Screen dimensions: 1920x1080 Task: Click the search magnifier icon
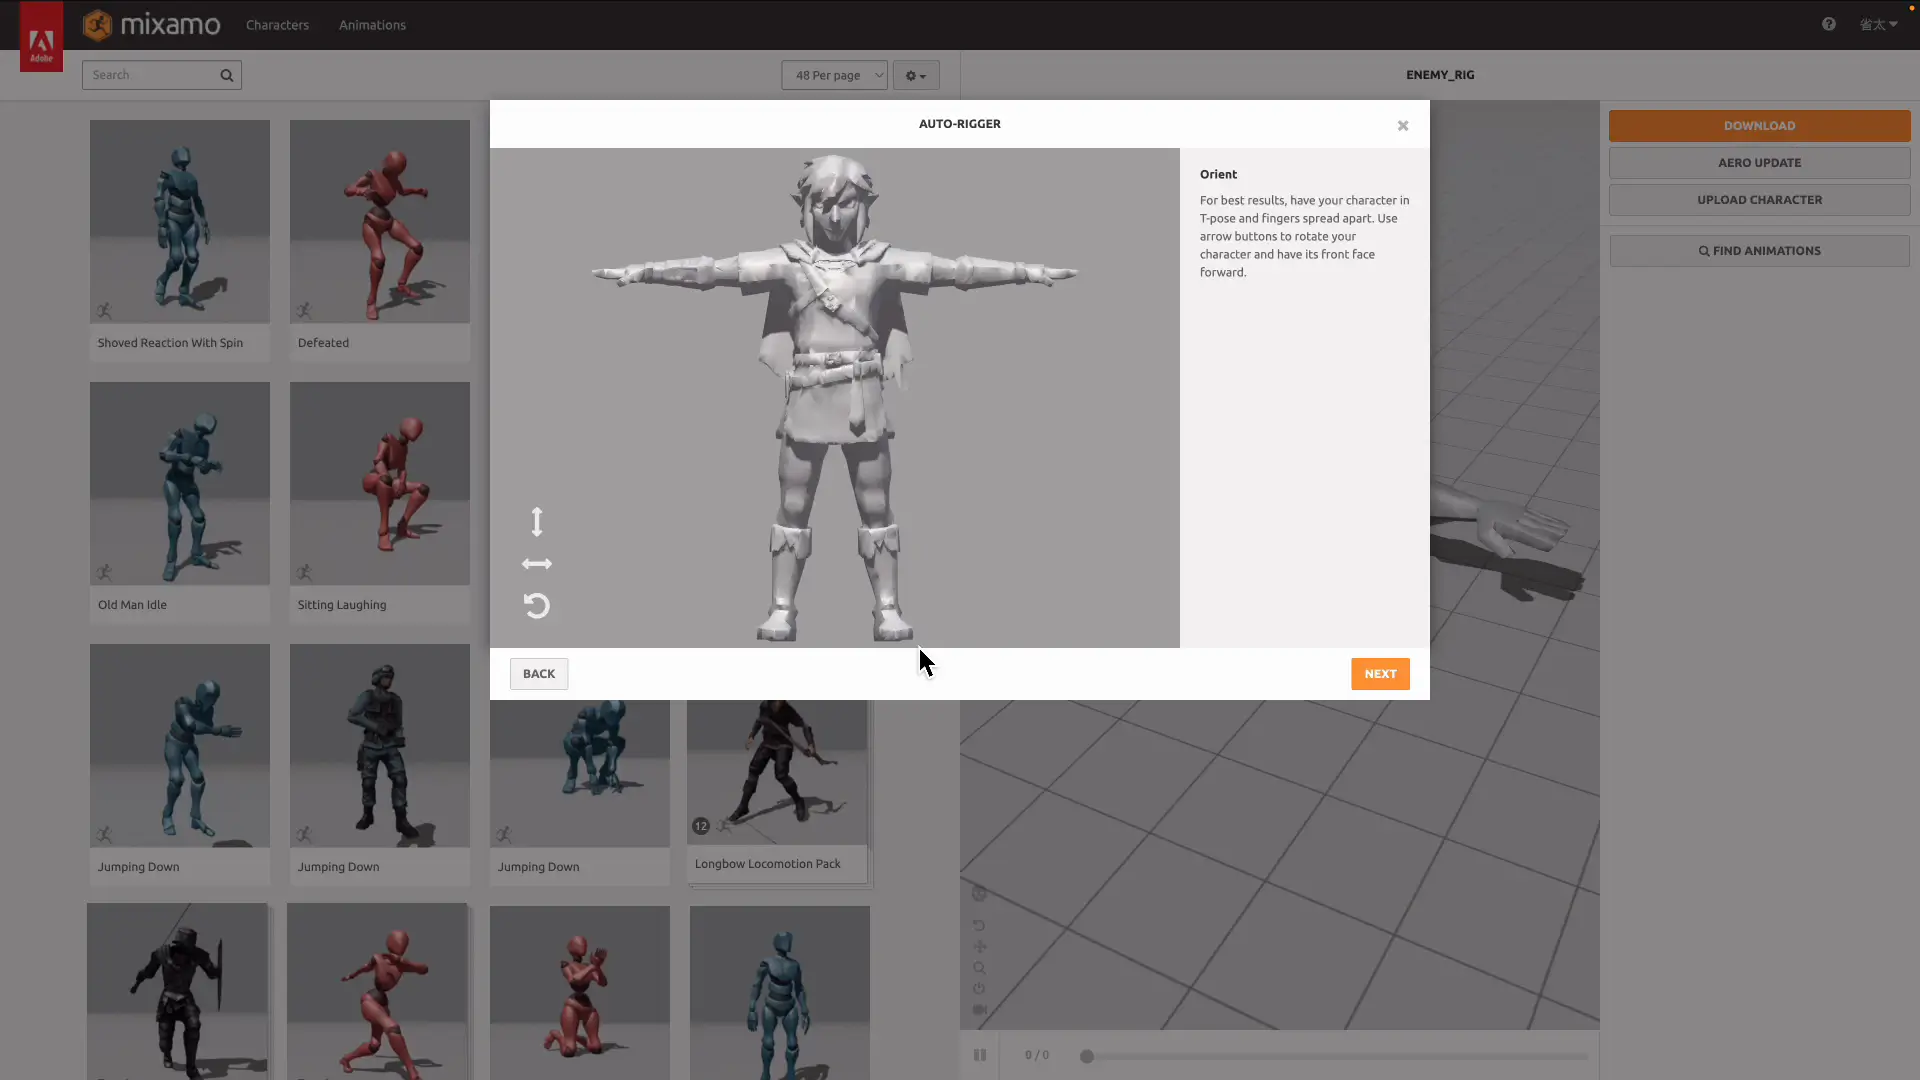pyautogui.click(x=227, y=75)
